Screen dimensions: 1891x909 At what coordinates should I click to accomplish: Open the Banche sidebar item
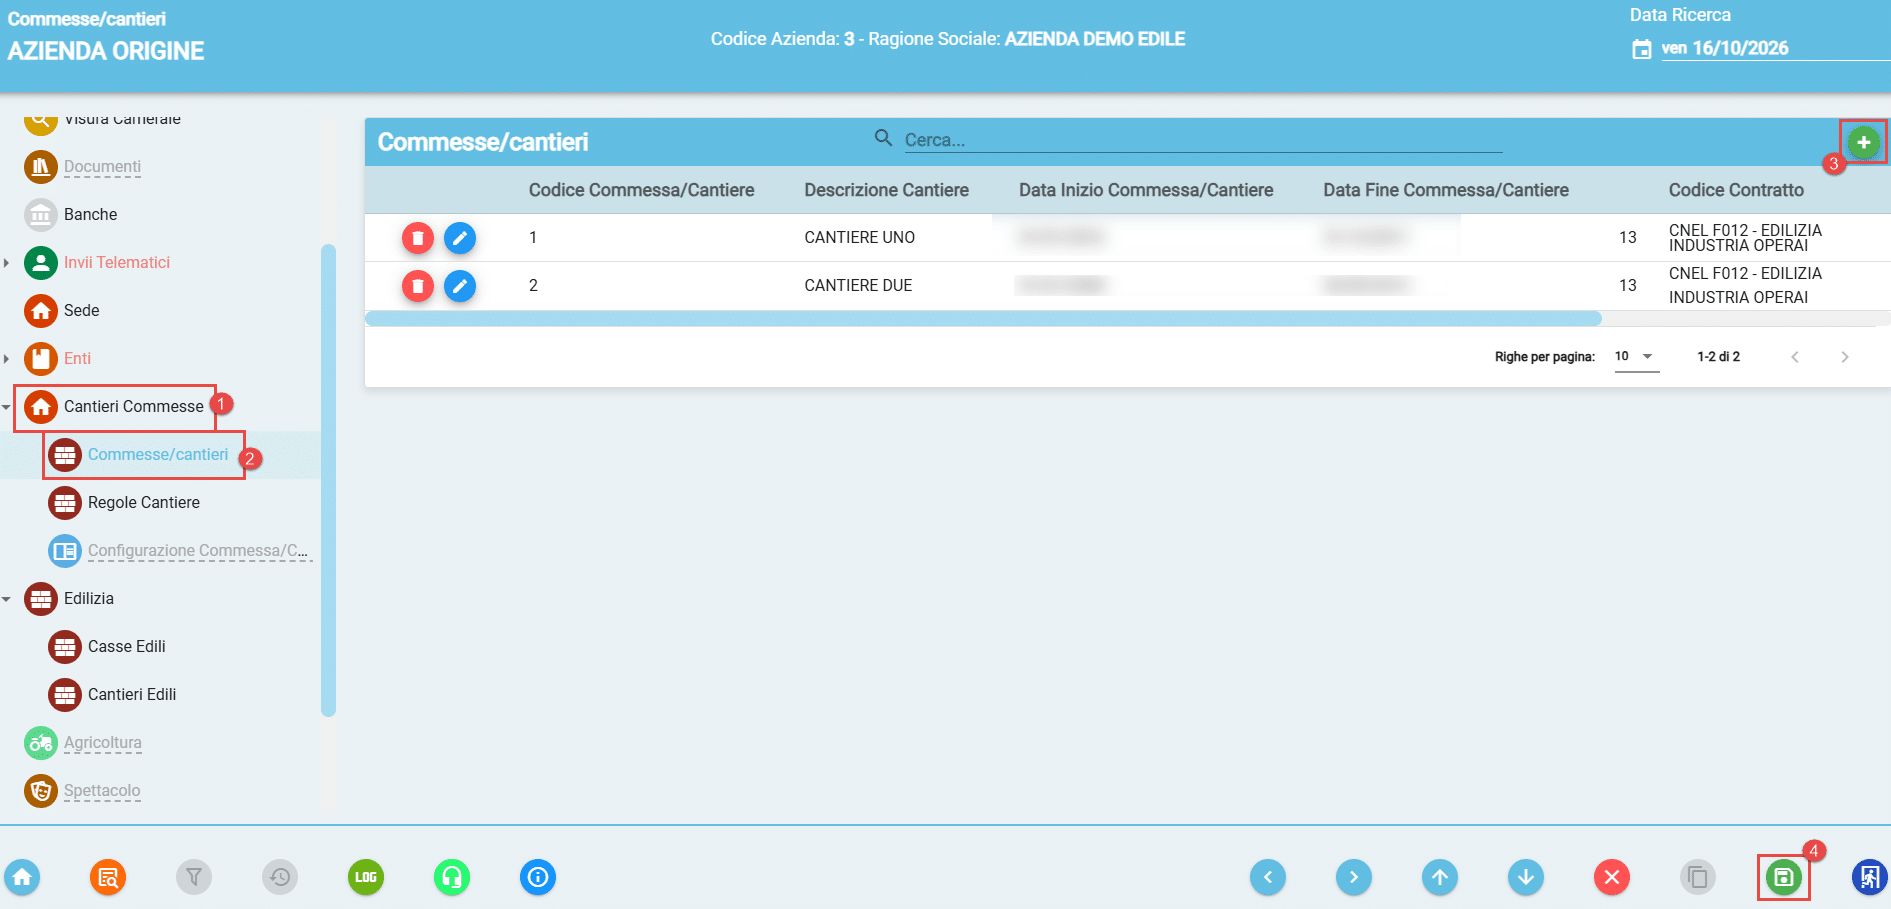(90, 215)
